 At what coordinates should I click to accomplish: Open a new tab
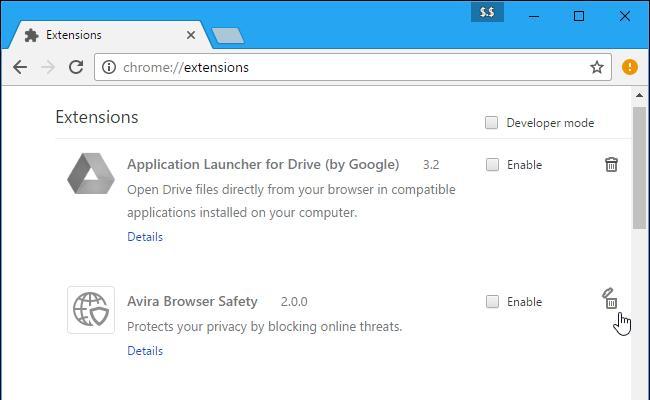[228, 36]
